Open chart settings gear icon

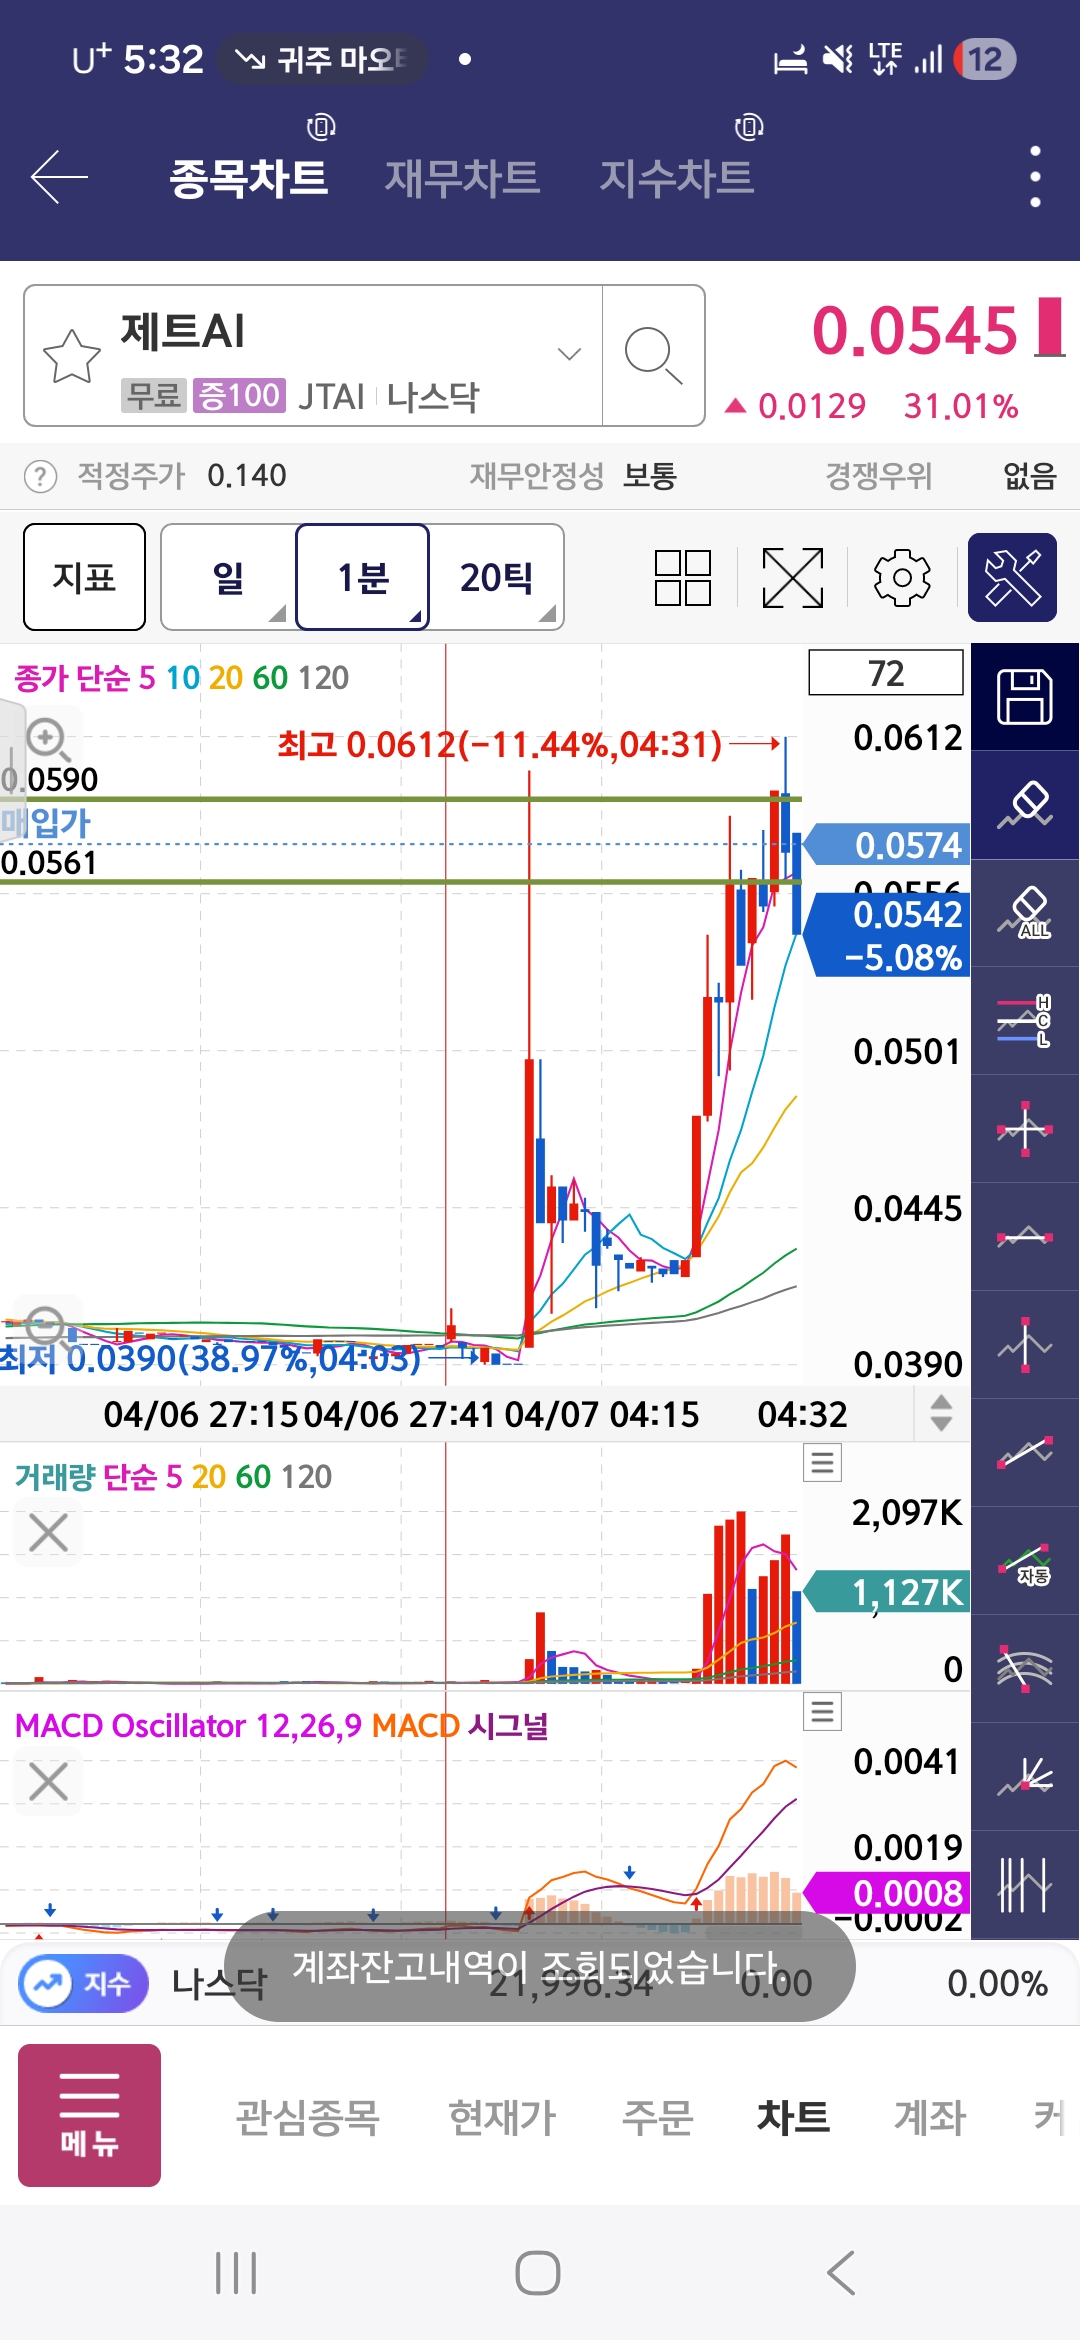(902, 578)
